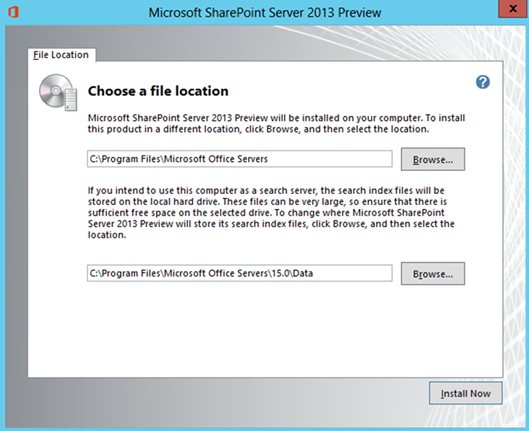Click the install path field for Office Servers
Image resolution: width=529 pixels, height=431 pixels.
tap(240, 159)
